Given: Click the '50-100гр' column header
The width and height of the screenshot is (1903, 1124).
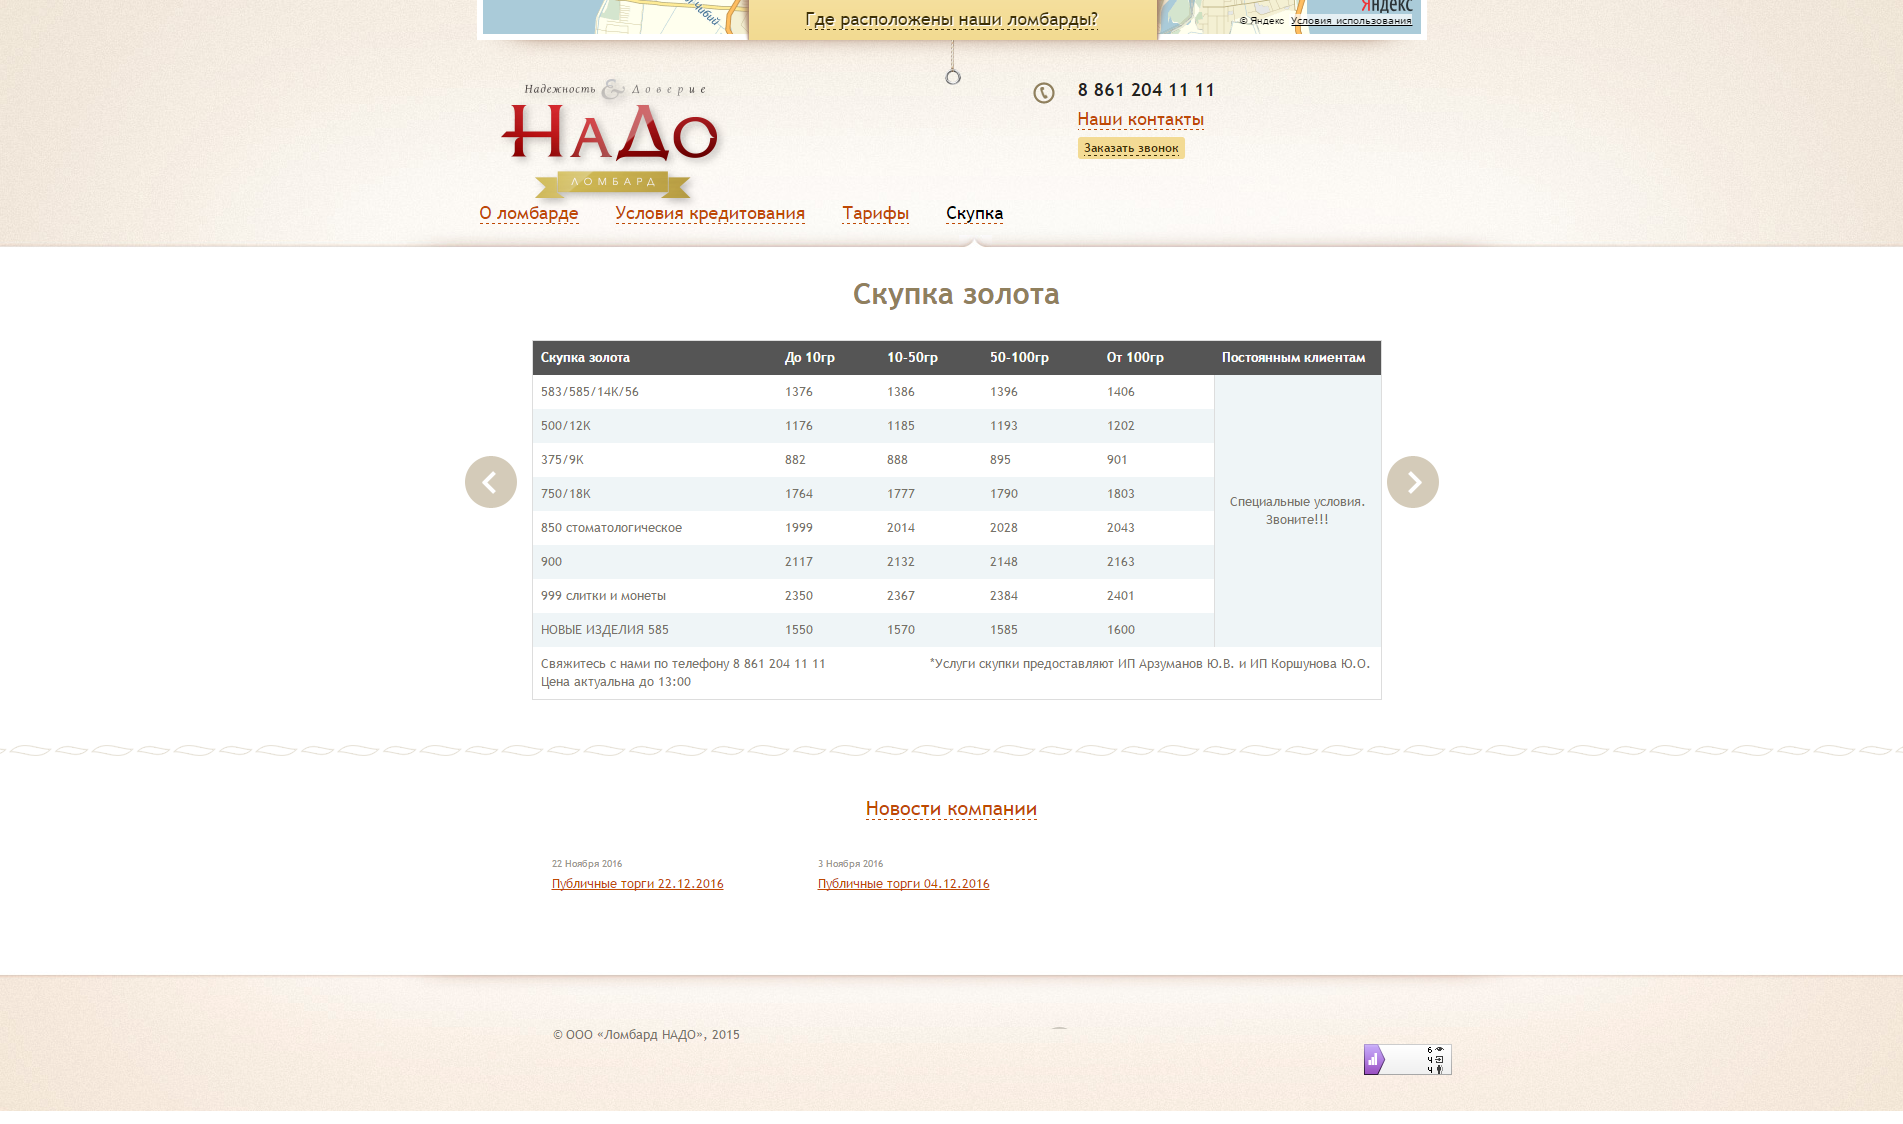Looking at the screenshot, I should coord(1019,358).
